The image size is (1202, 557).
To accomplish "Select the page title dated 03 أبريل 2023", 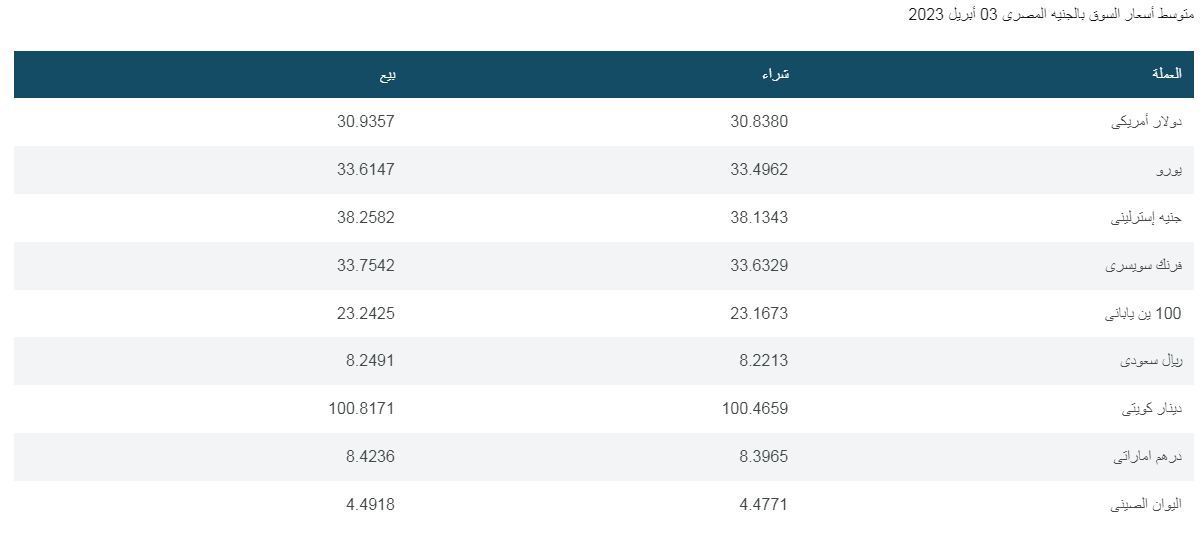I will tap(1050, 14).
